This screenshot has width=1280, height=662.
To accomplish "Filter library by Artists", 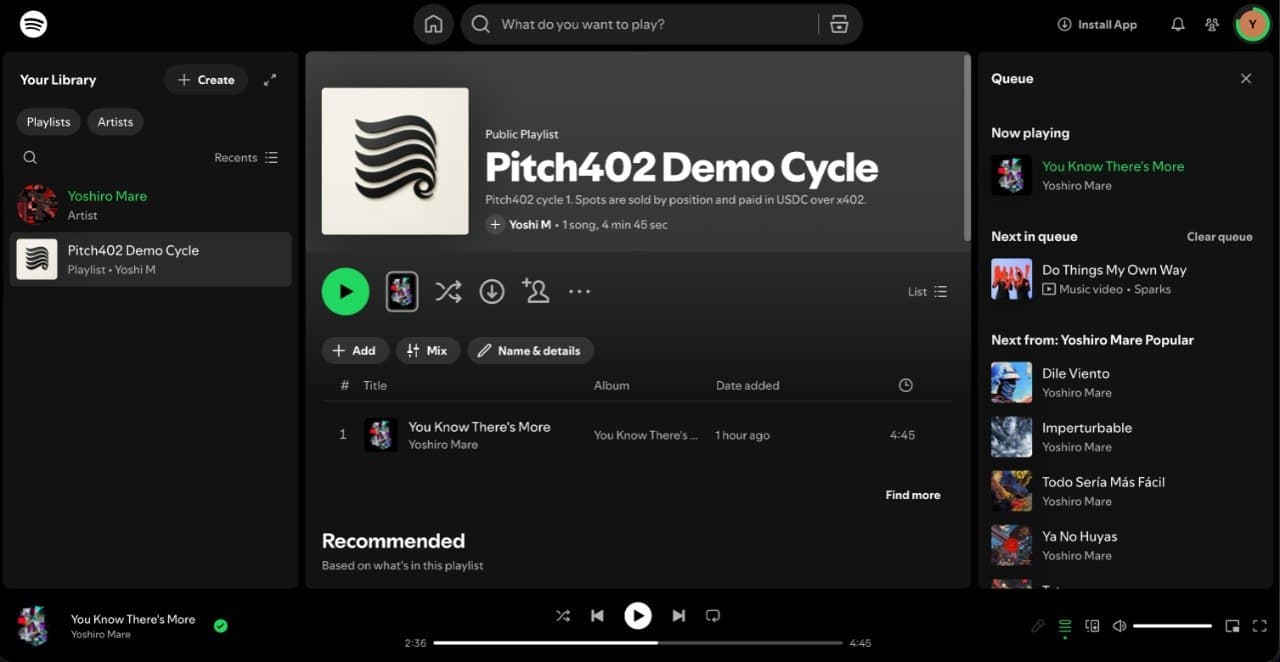I will click(x=115, y=122).
